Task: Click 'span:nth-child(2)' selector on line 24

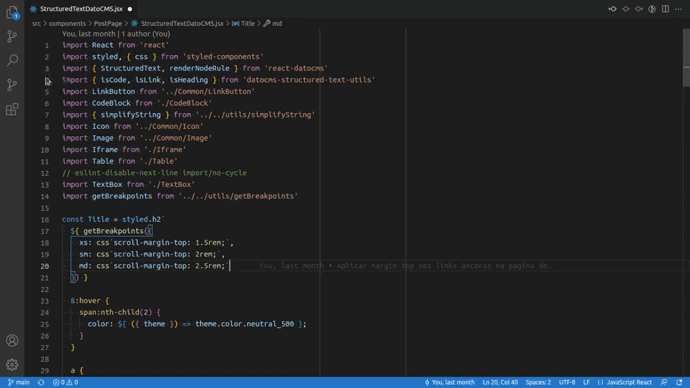Action: 116,312
